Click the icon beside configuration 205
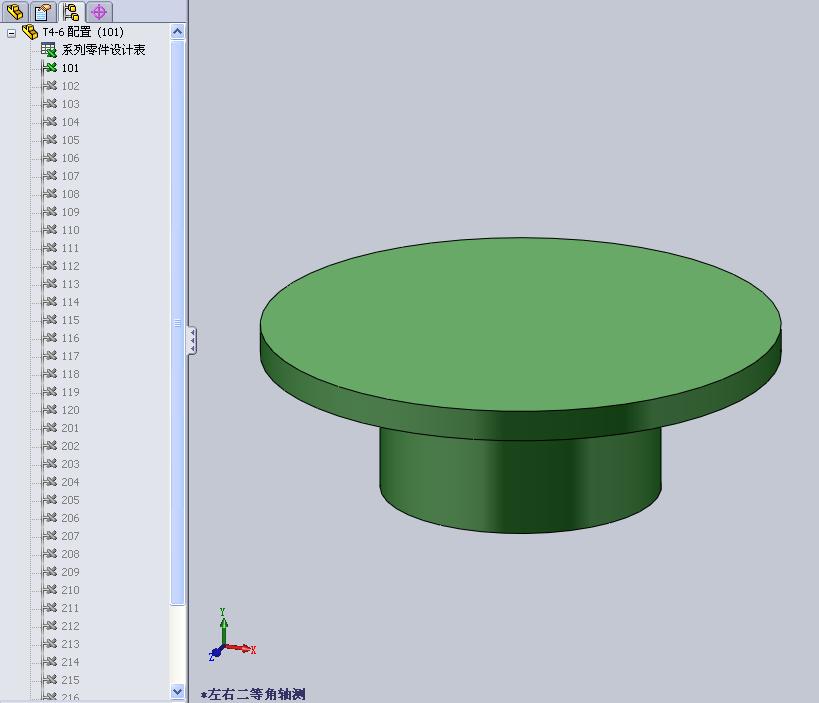 pos(50,500)
